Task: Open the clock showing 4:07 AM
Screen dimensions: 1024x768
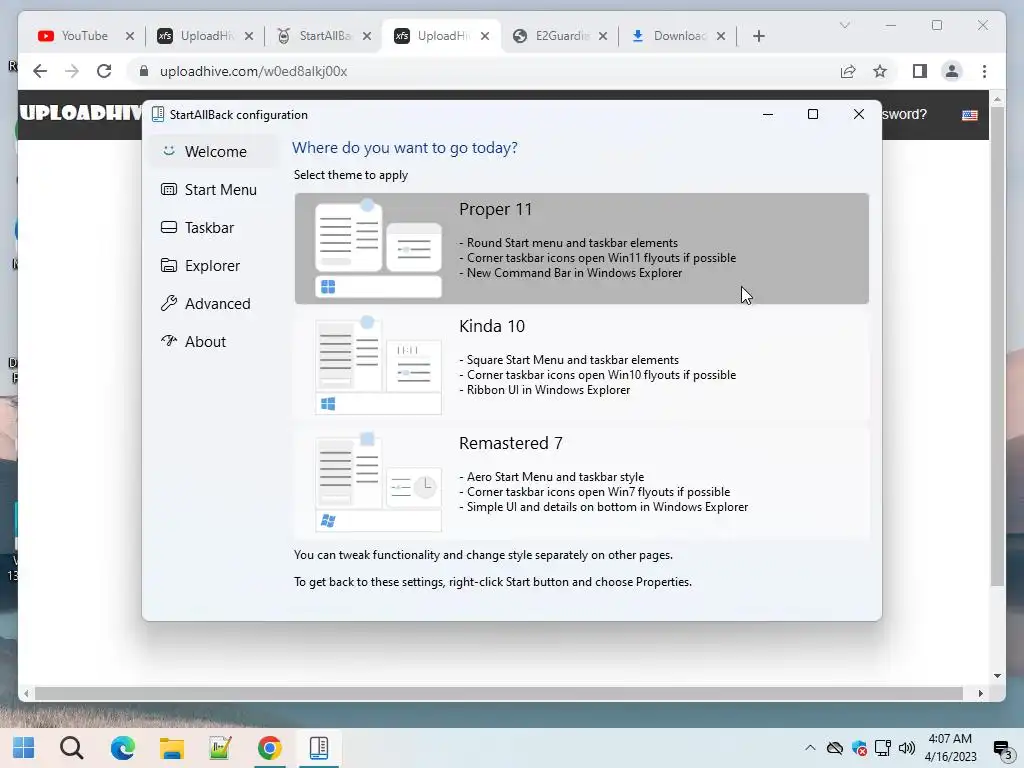Action: pos(950,748)
